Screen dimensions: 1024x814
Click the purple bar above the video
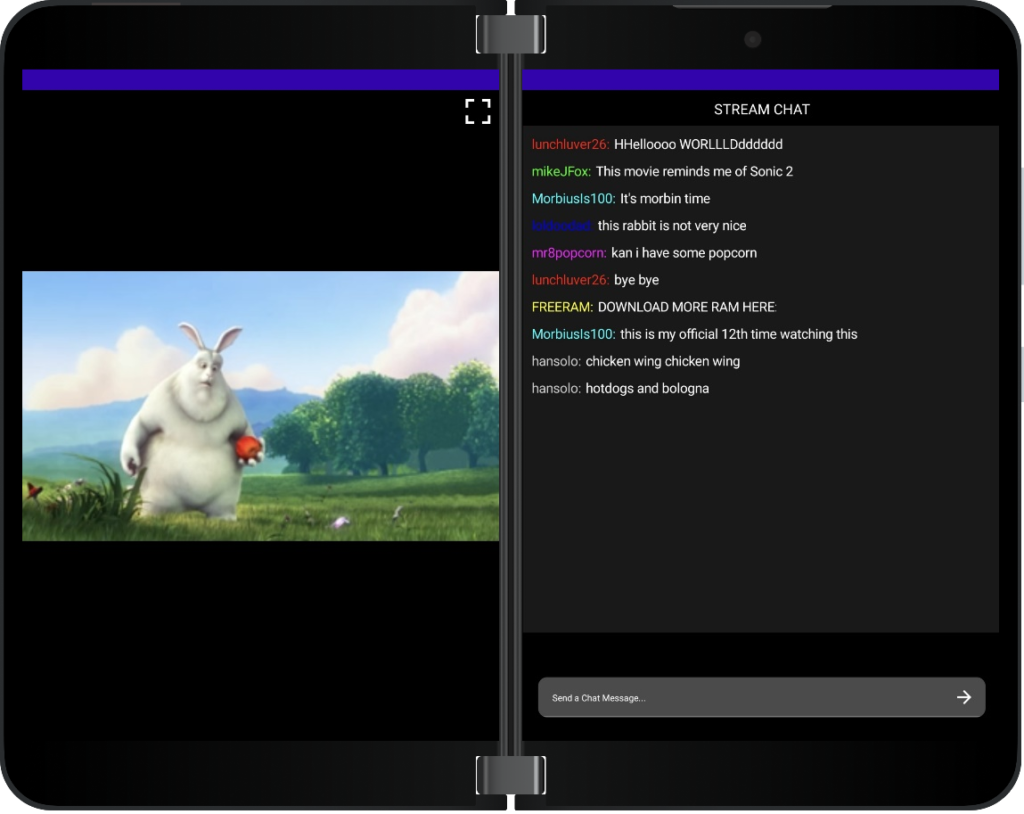[x=260, y=80]
